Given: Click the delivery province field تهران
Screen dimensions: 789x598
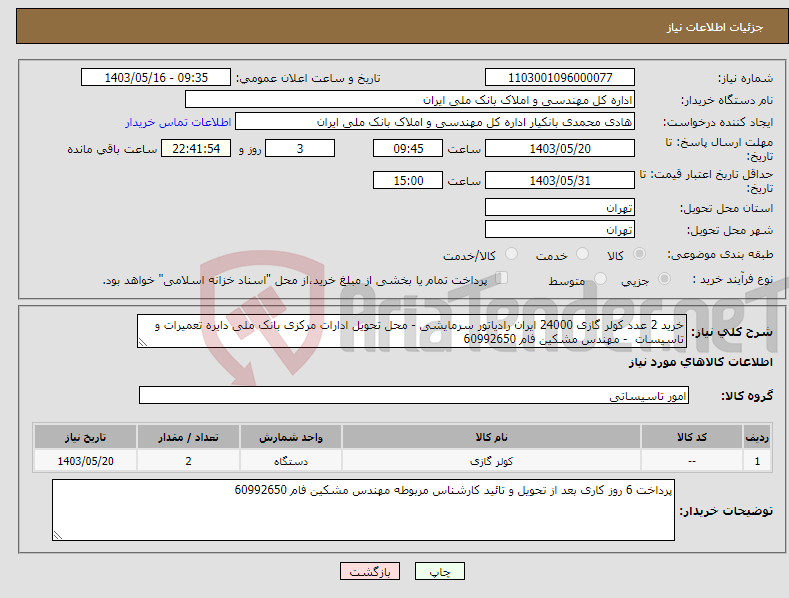Looking at the screenshot, I should (x=560, y=207).
